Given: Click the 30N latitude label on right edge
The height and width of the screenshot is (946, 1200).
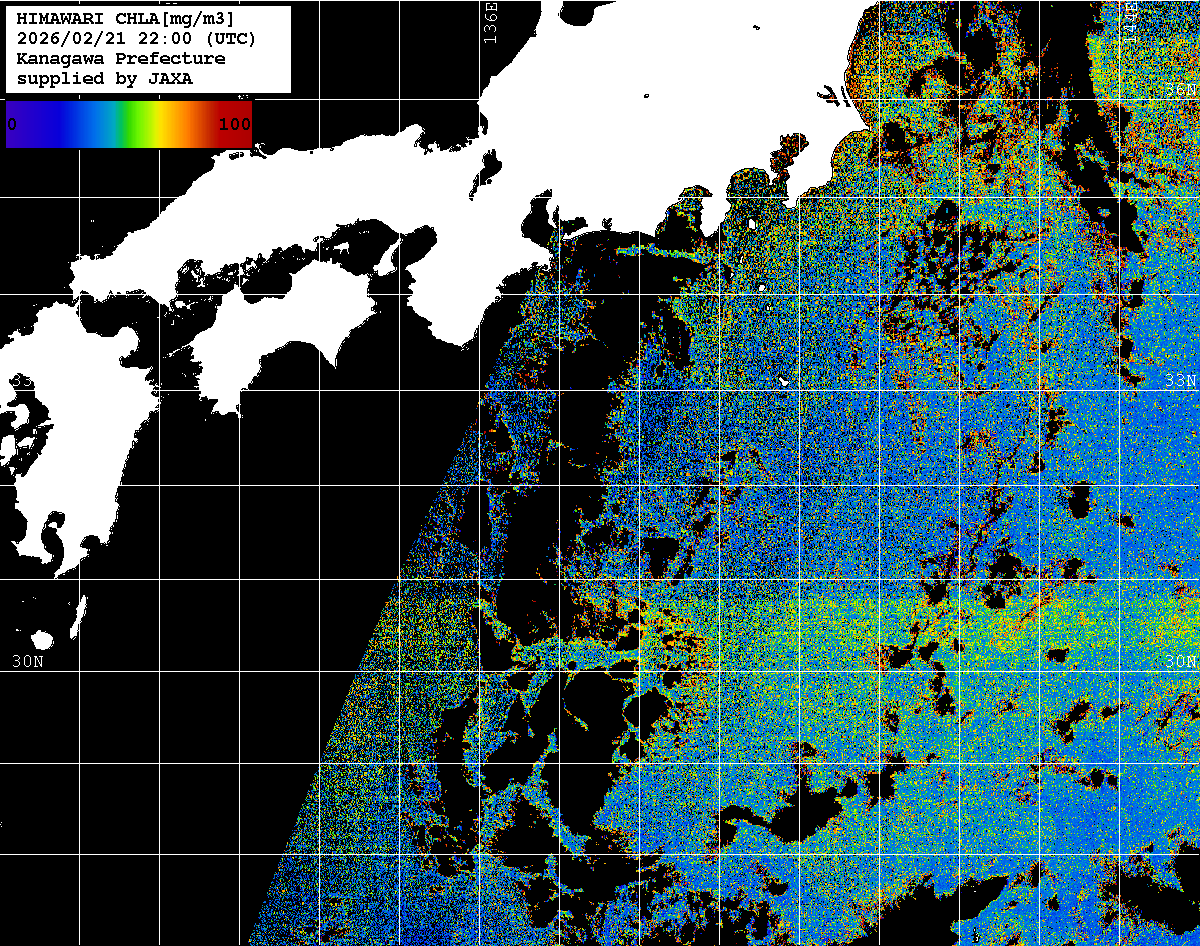Looking at the screenshot, I should click(x=1181, y=662).
